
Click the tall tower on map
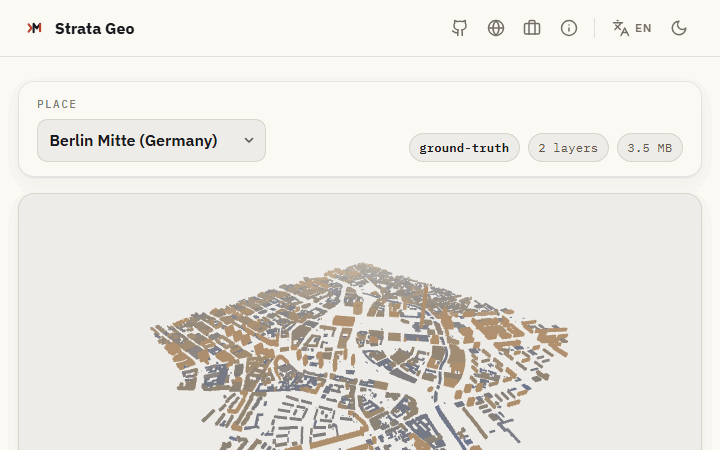pos(424,305)
